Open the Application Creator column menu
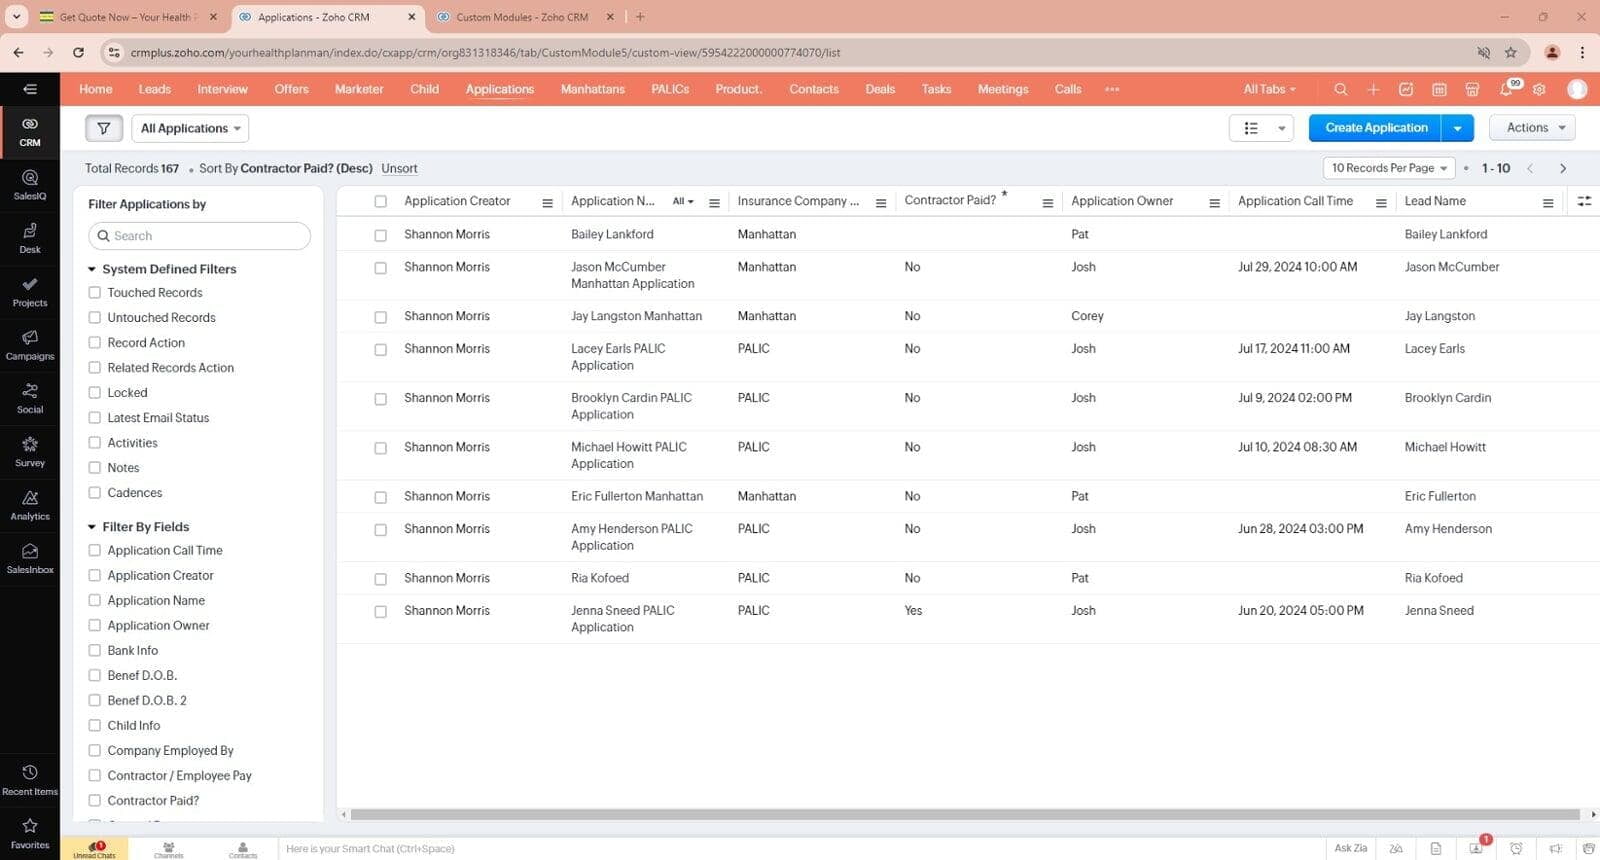The image size is (1600, 860). pyautogui.click(x=547, y=203)
